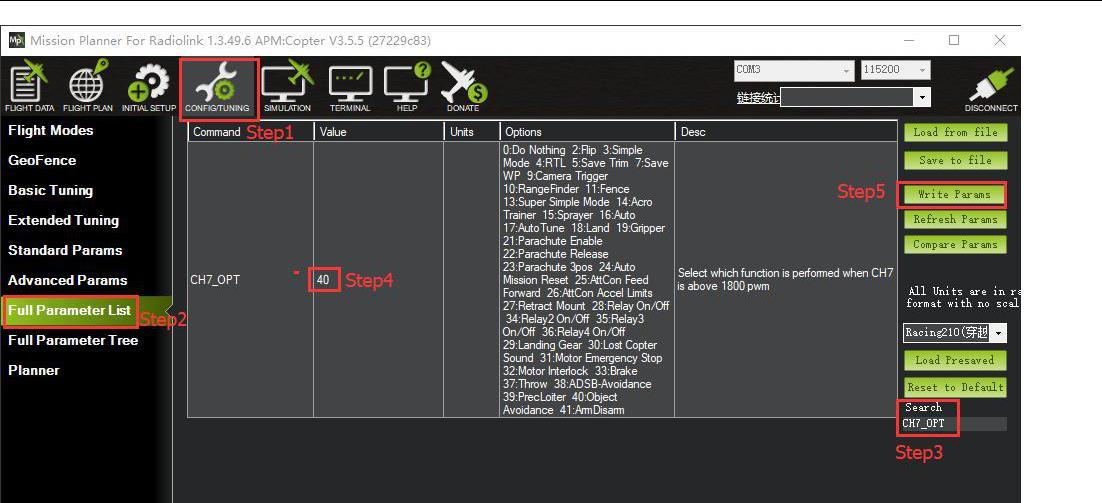Select Extended Tuning in the sidebar
This screenshot has width=1102, height=503.
click(x=63, y=221)
